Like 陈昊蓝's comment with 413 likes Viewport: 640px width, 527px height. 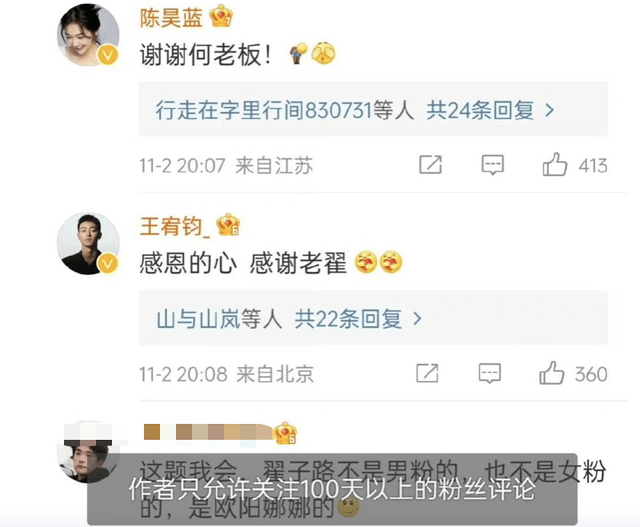point(555,165)
